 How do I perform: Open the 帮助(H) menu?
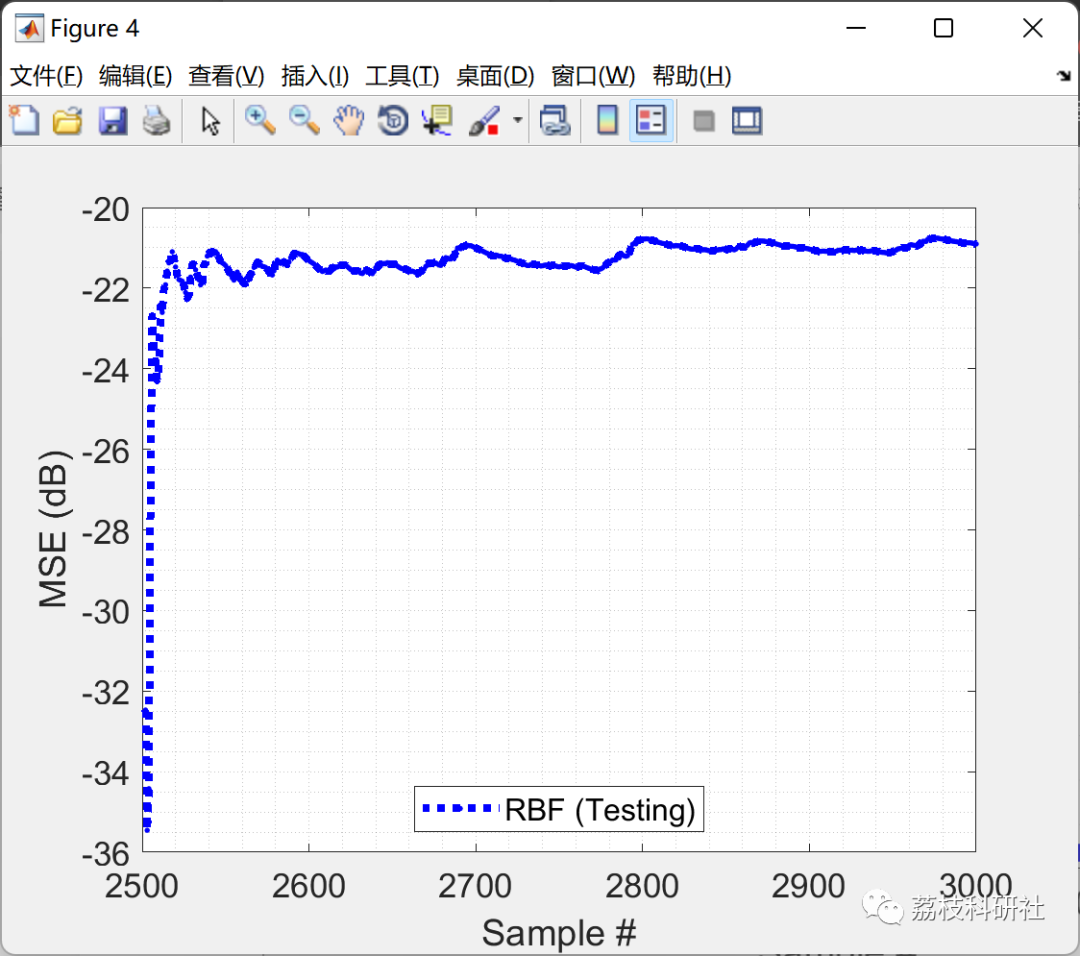pos(692,76)
